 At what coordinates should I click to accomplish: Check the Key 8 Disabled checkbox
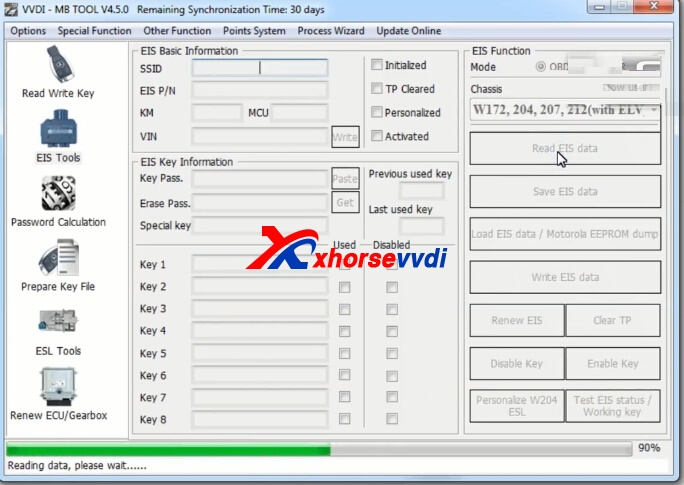coord(392,419)
